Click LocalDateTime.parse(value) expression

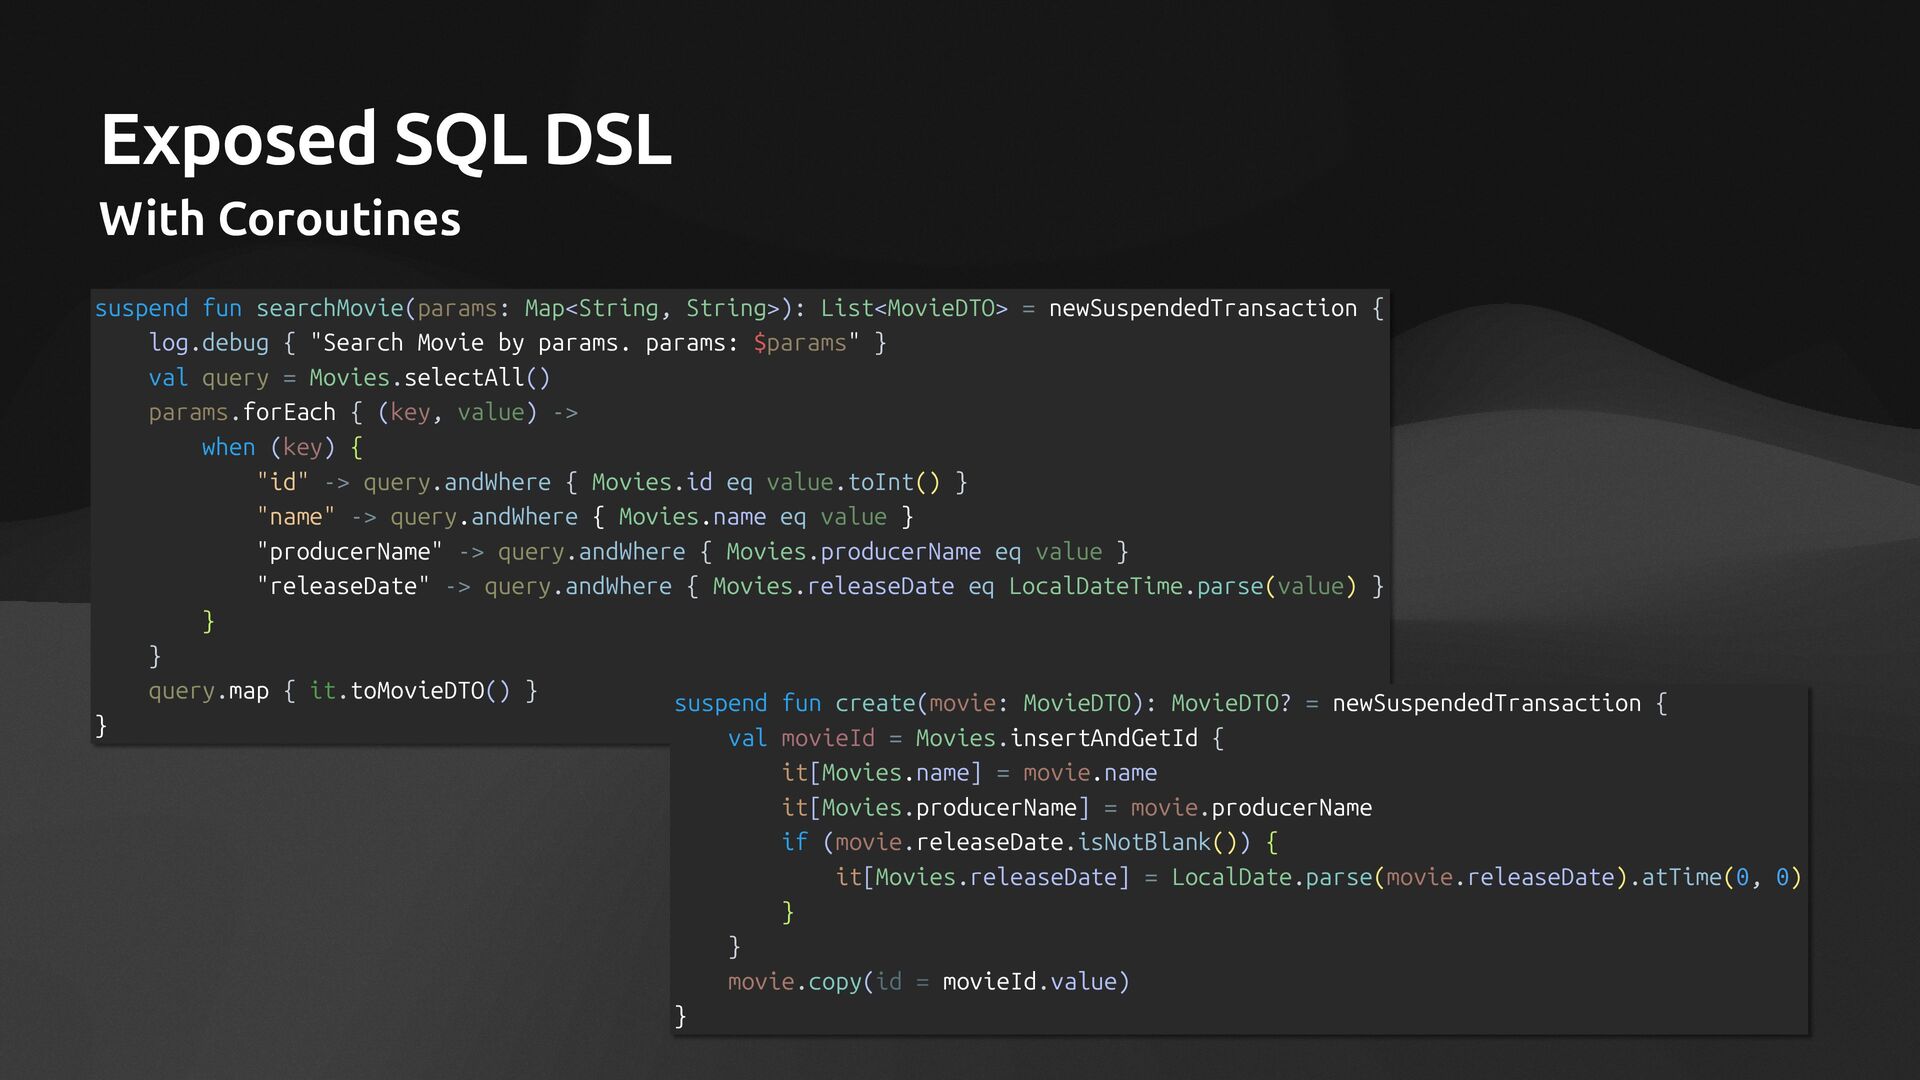pos(1182,587)
